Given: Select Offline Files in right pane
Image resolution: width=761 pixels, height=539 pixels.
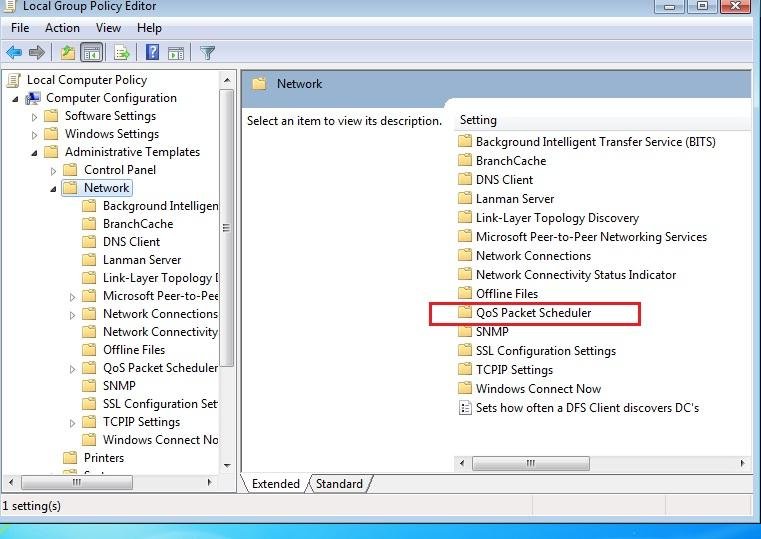Looking at the screenshot, I should click(507, 294).
